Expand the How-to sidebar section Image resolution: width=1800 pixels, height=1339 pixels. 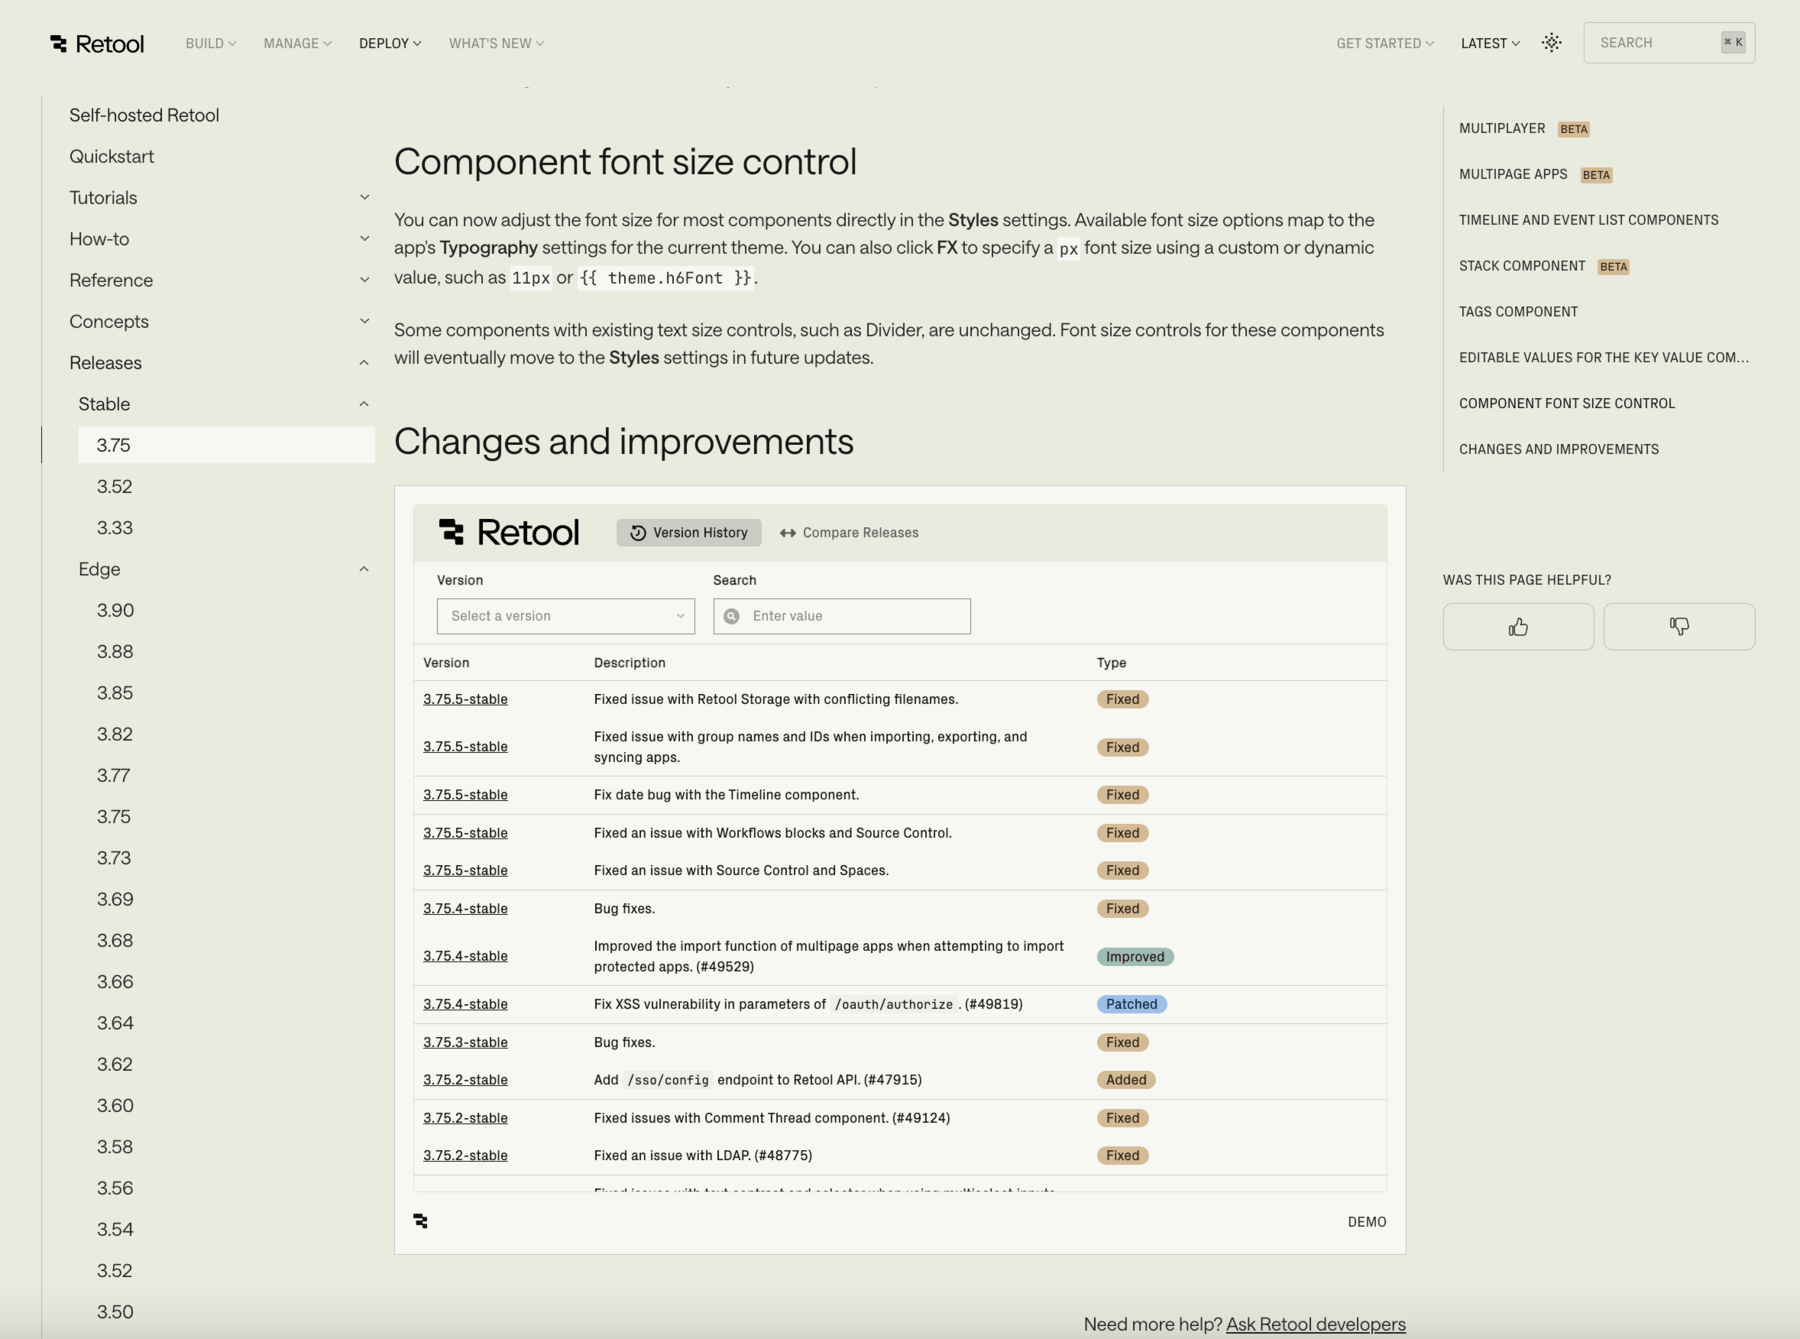coord(364,238)
